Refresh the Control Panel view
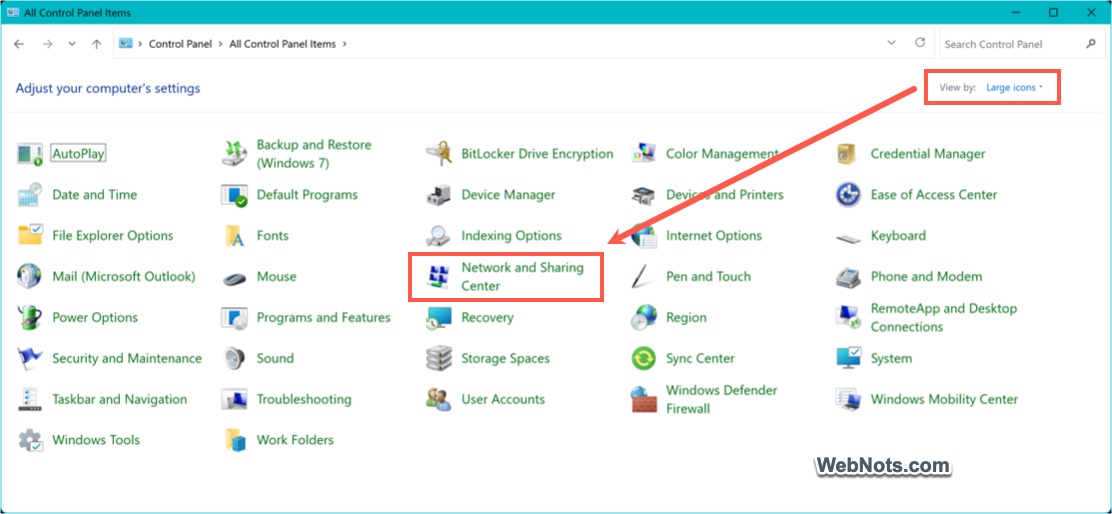Image resolution: width=1112 pixels, height=514 pixels. (920, 43)
